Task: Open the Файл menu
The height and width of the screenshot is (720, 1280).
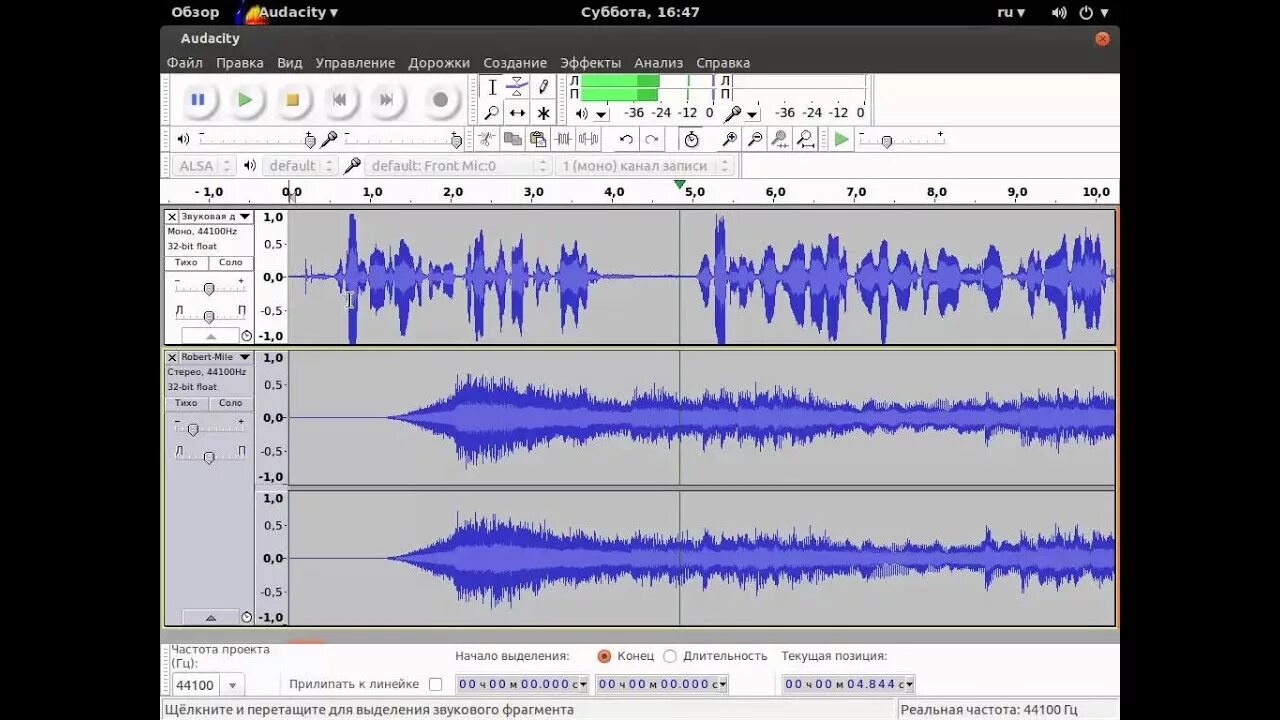Action: point(185,62)
